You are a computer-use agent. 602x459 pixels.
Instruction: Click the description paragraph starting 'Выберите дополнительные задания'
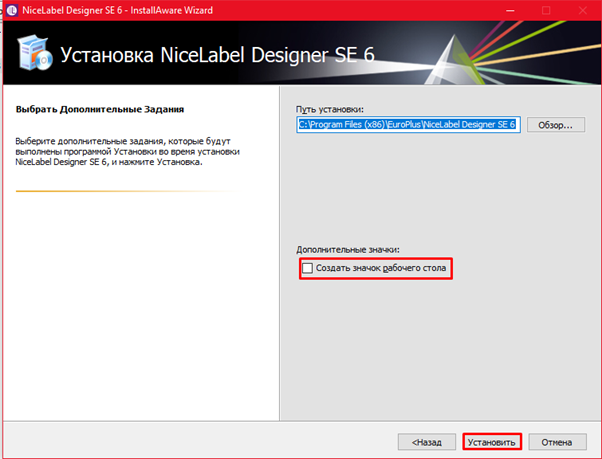point(127,152)
